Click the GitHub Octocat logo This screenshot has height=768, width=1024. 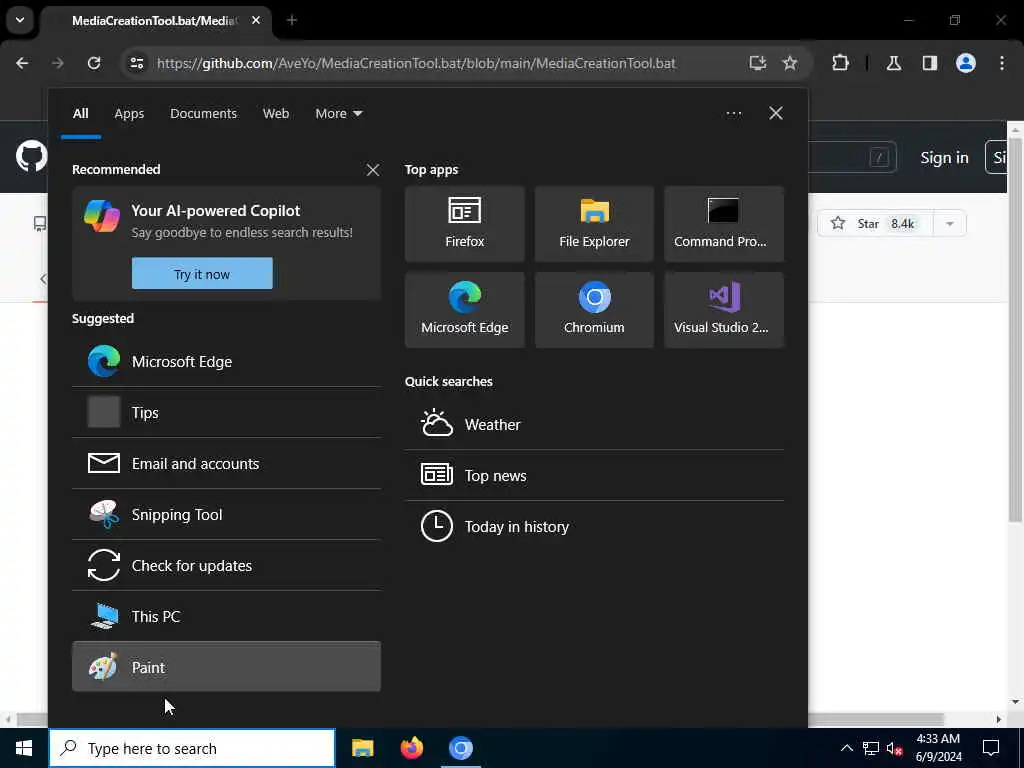point(31,157)
